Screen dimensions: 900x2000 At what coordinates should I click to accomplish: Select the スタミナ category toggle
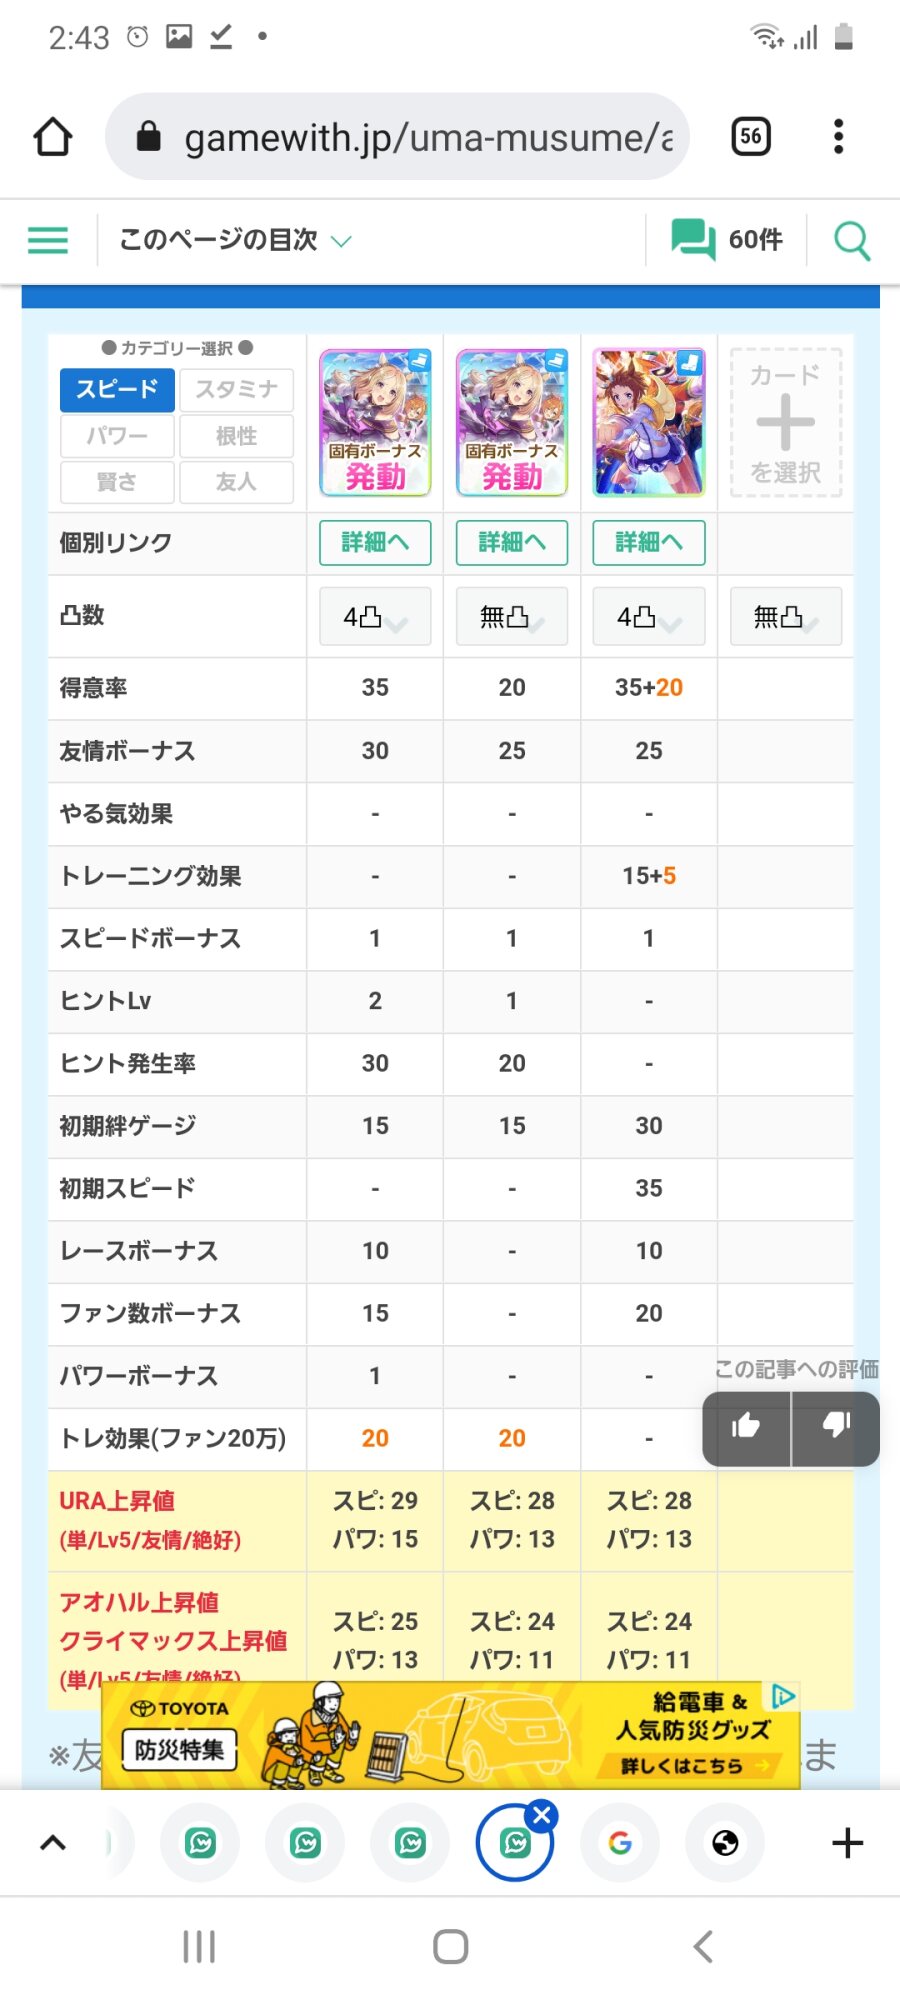pyautogui.click(x=236, y=389)
